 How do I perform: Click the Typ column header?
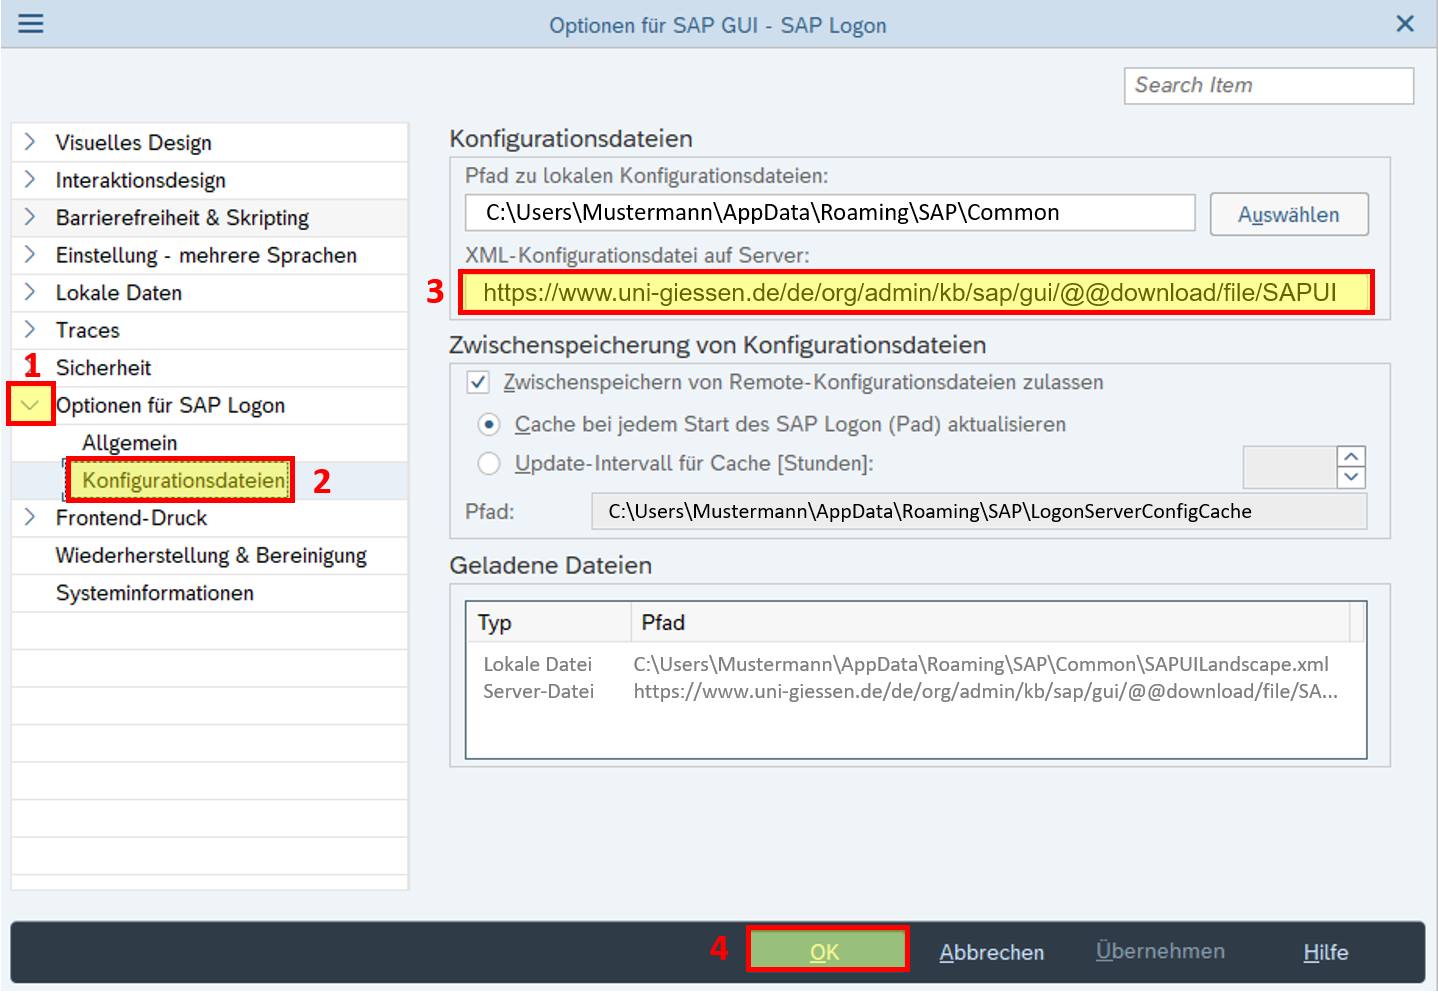[x=549, y=622]
